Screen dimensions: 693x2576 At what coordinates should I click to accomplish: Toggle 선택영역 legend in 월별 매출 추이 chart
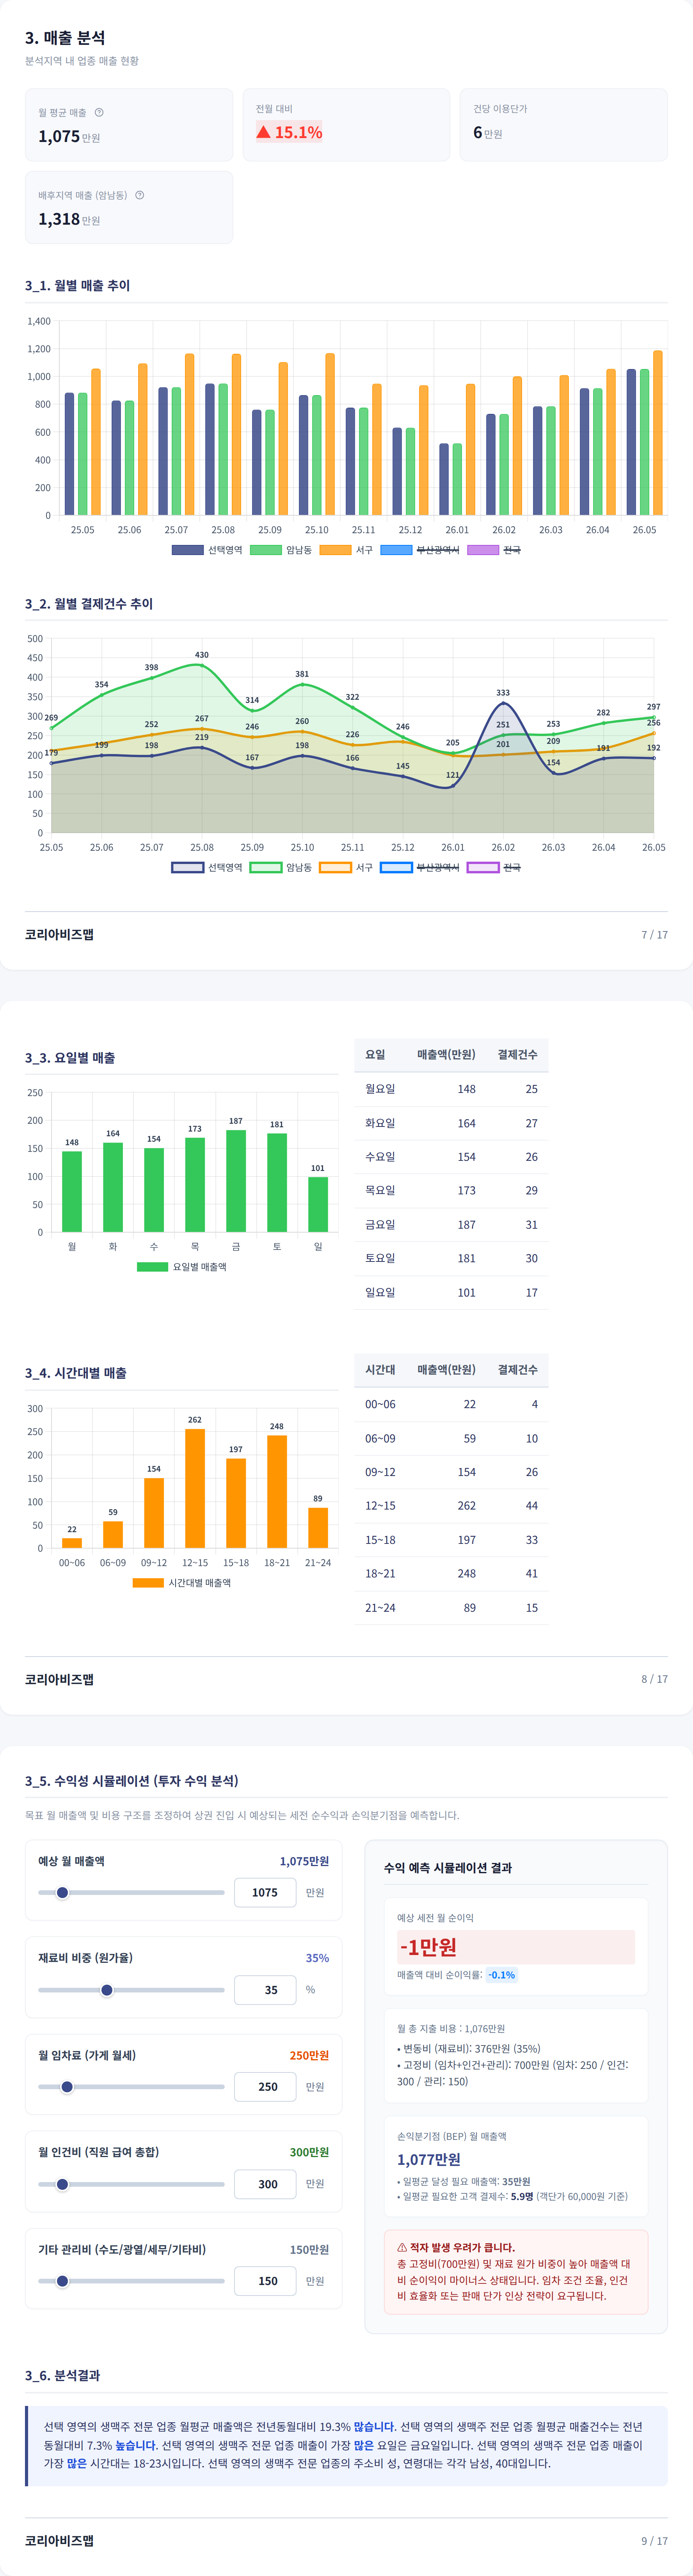click(207, 550)
